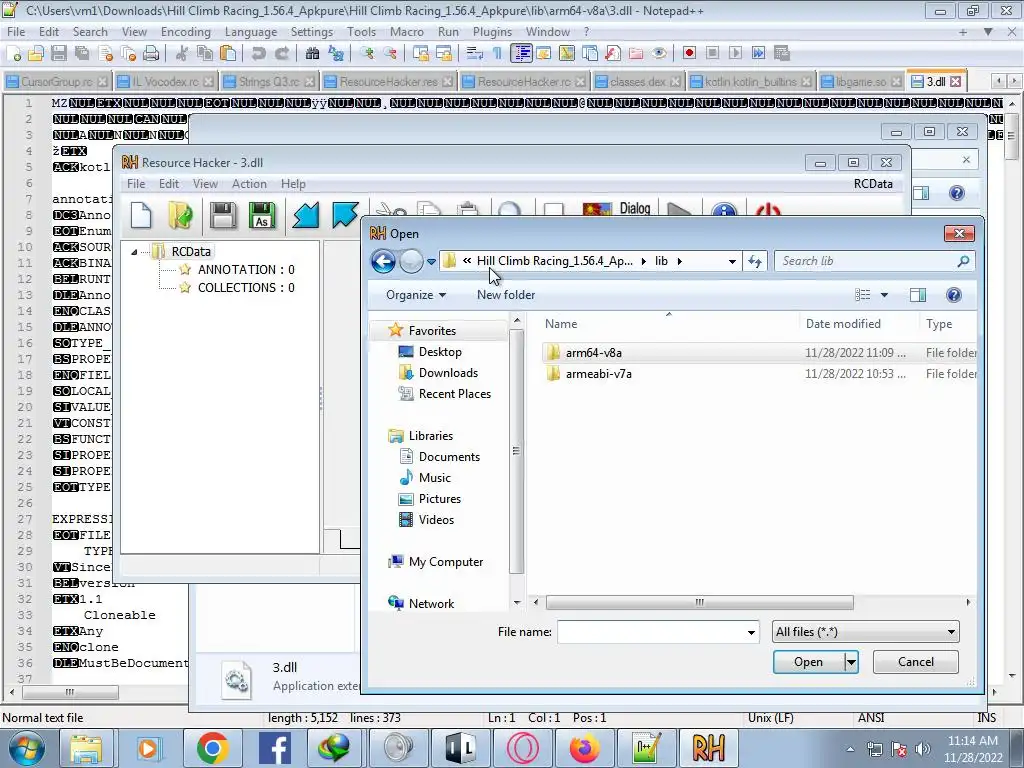Click Resource Hacker Open file folder icon
Screen dimensions: 1024x768
click(180, 216)
